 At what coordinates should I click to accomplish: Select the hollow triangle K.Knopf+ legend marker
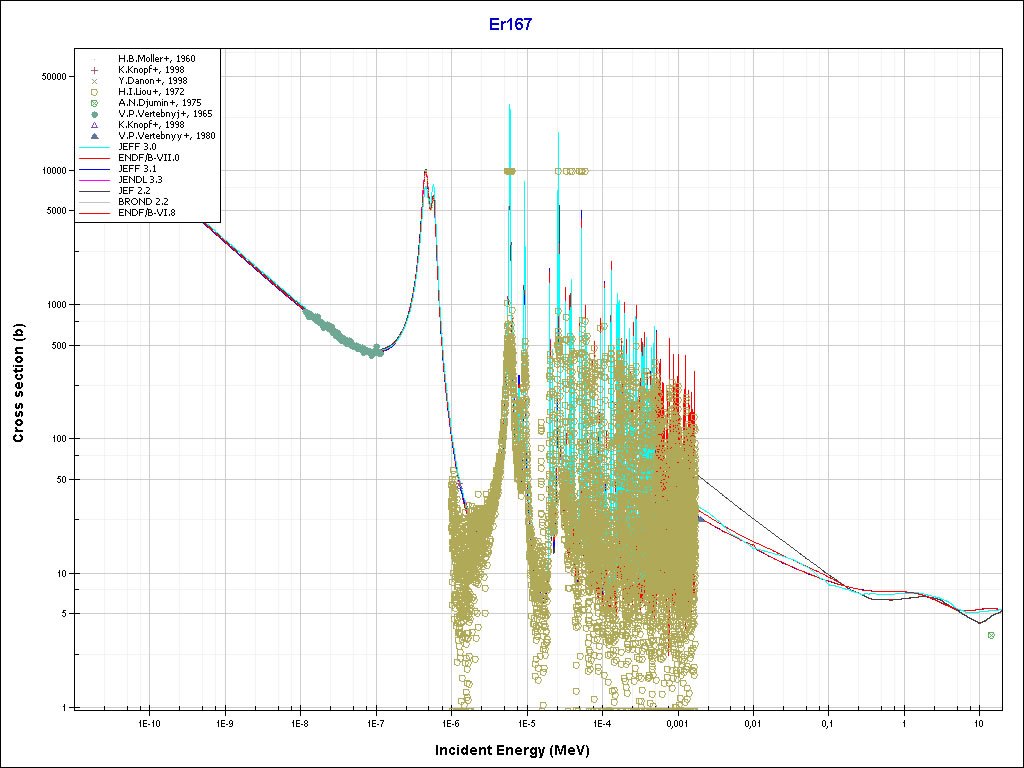click(94, 125)
